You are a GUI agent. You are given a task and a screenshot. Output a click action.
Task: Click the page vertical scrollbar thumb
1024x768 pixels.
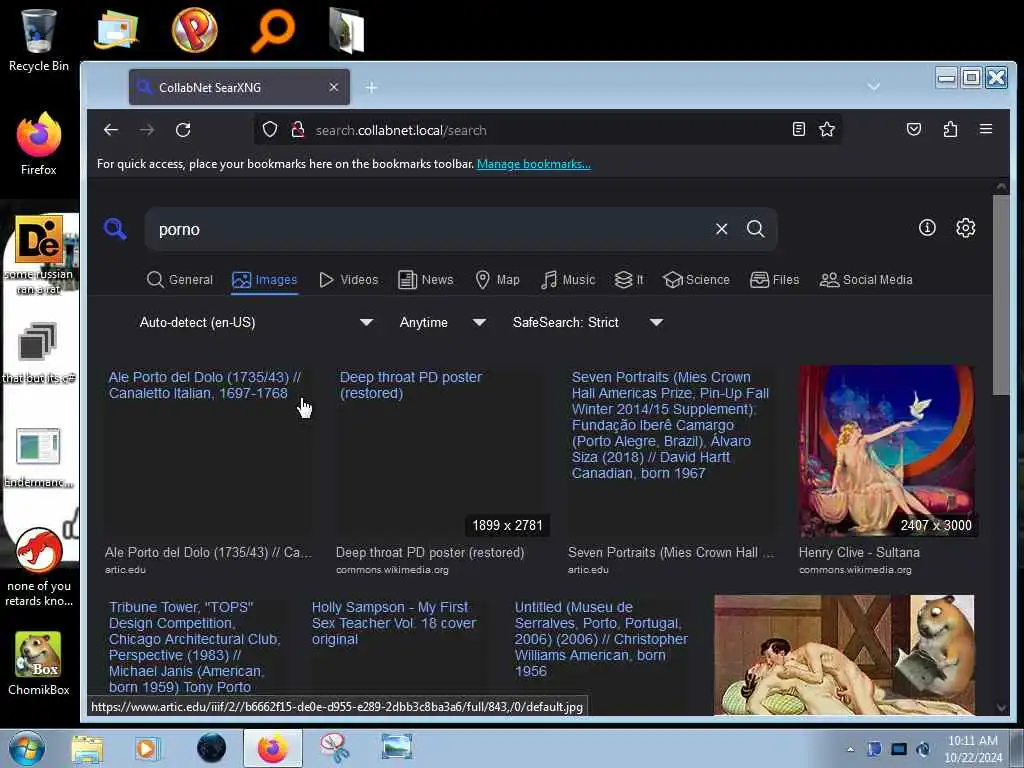[x=1000, y=295]
